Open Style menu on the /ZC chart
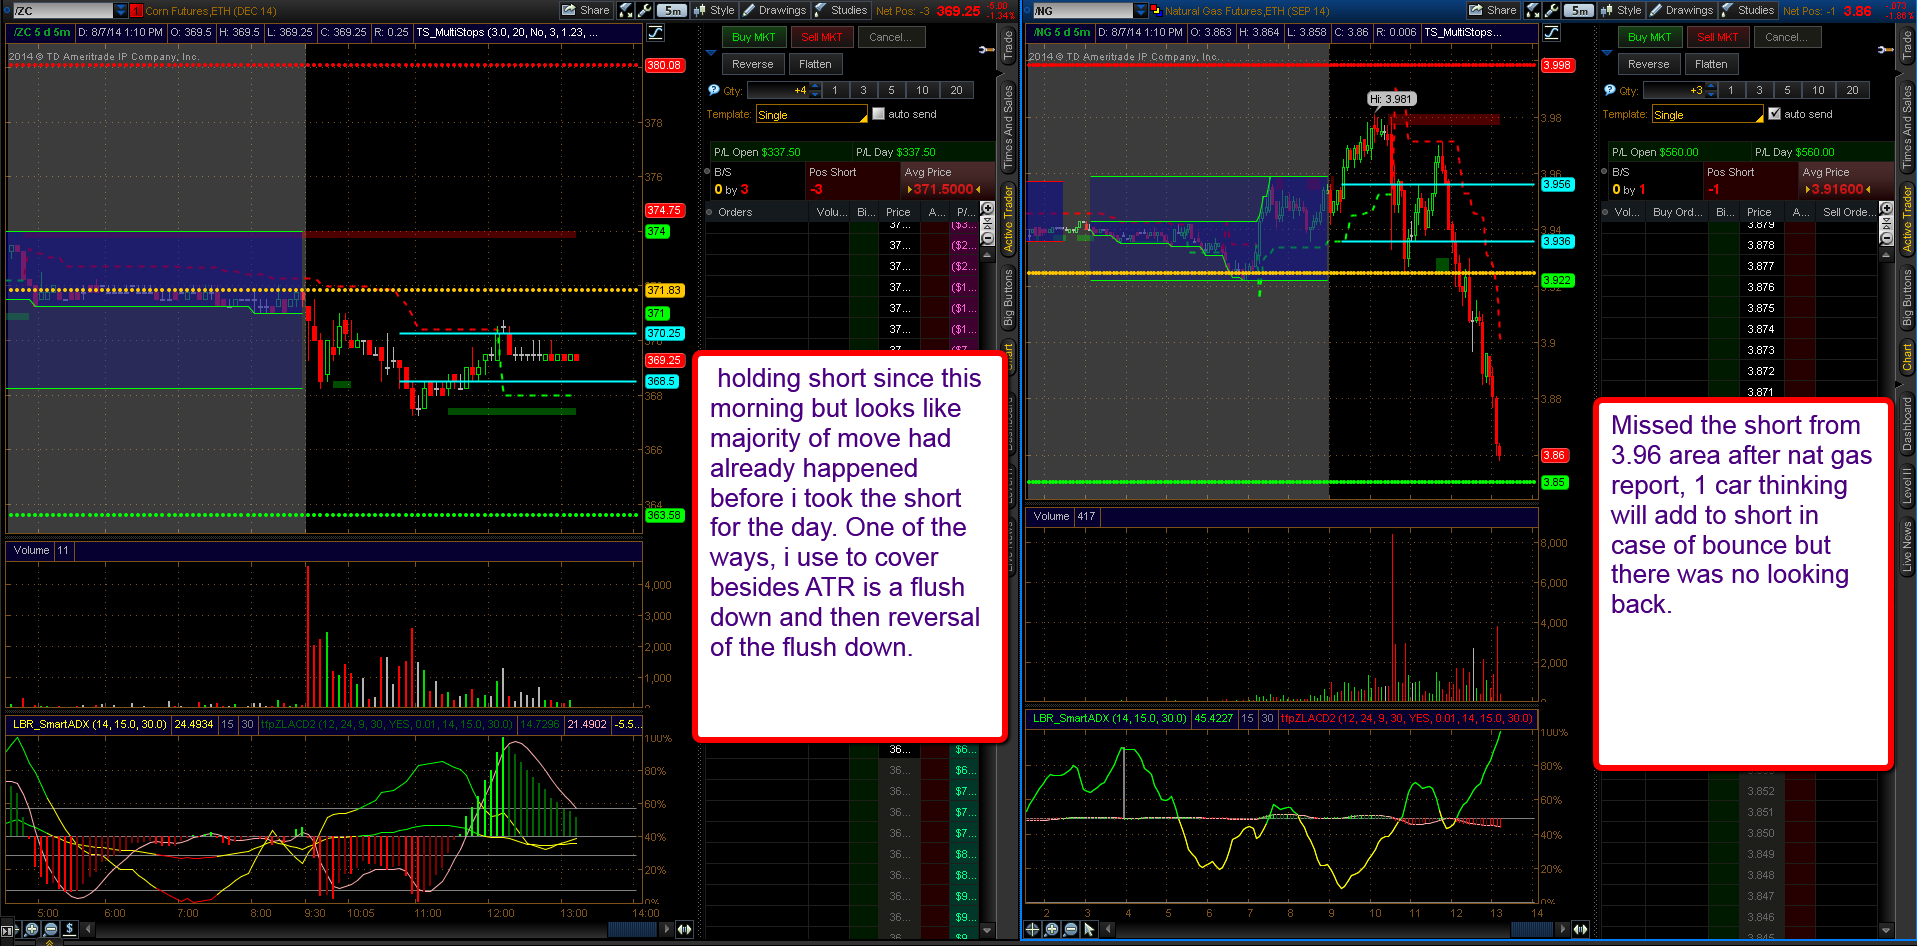 pyautogui.click(x=714, y=10)
